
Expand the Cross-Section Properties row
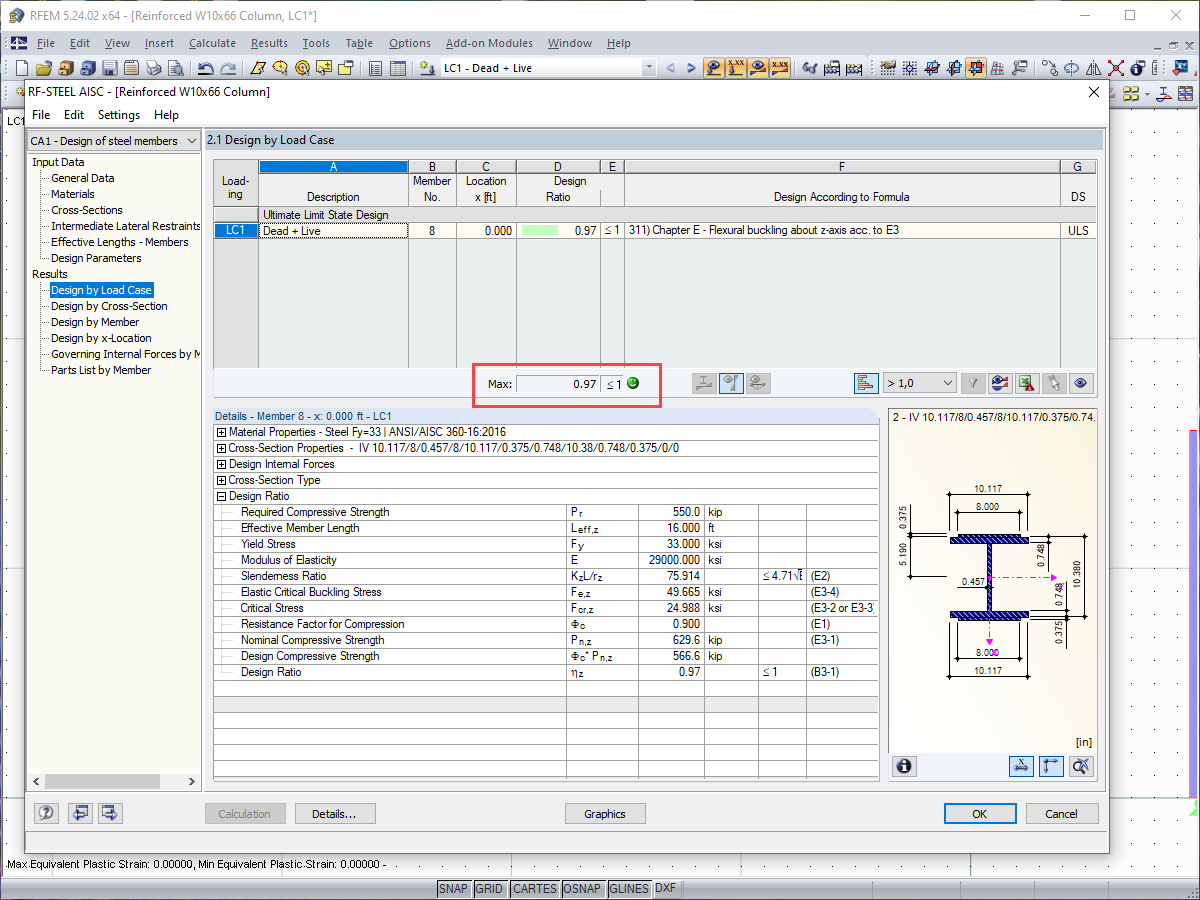click(221, 448)
